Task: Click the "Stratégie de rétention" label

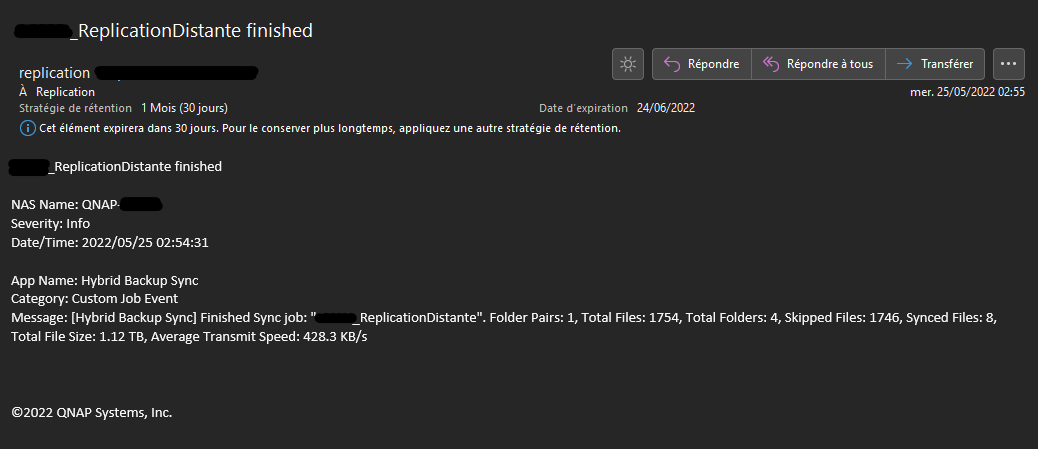Action: [75, 108]
